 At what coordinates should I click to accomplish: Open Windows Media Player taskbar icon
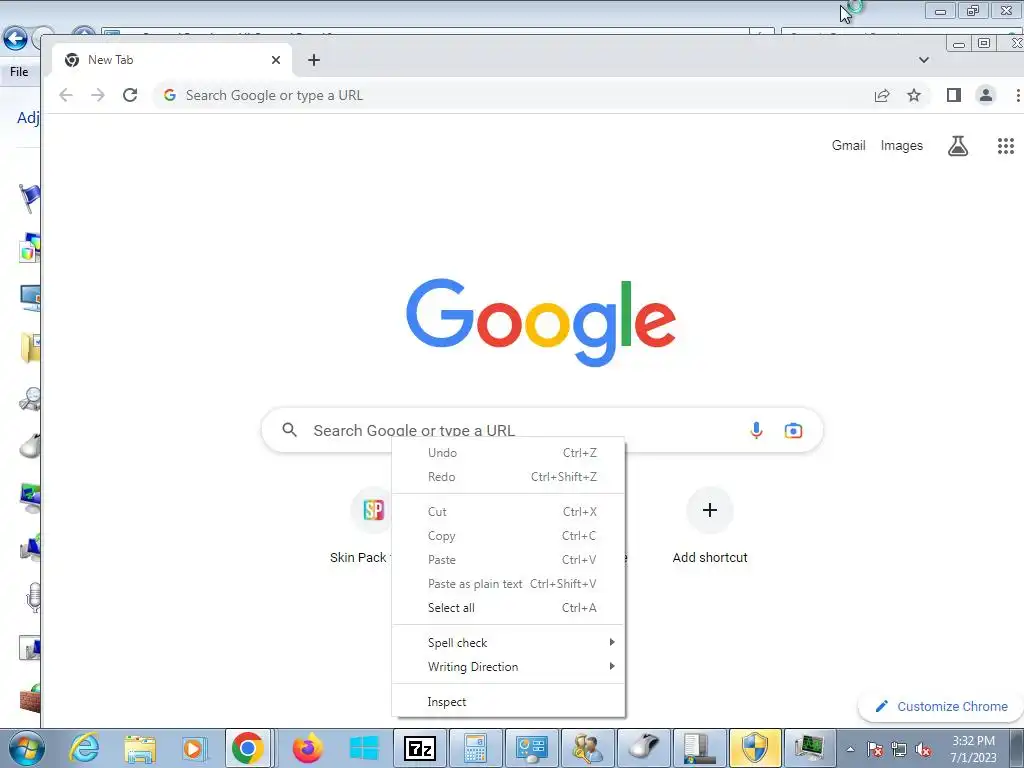(193, 748)
